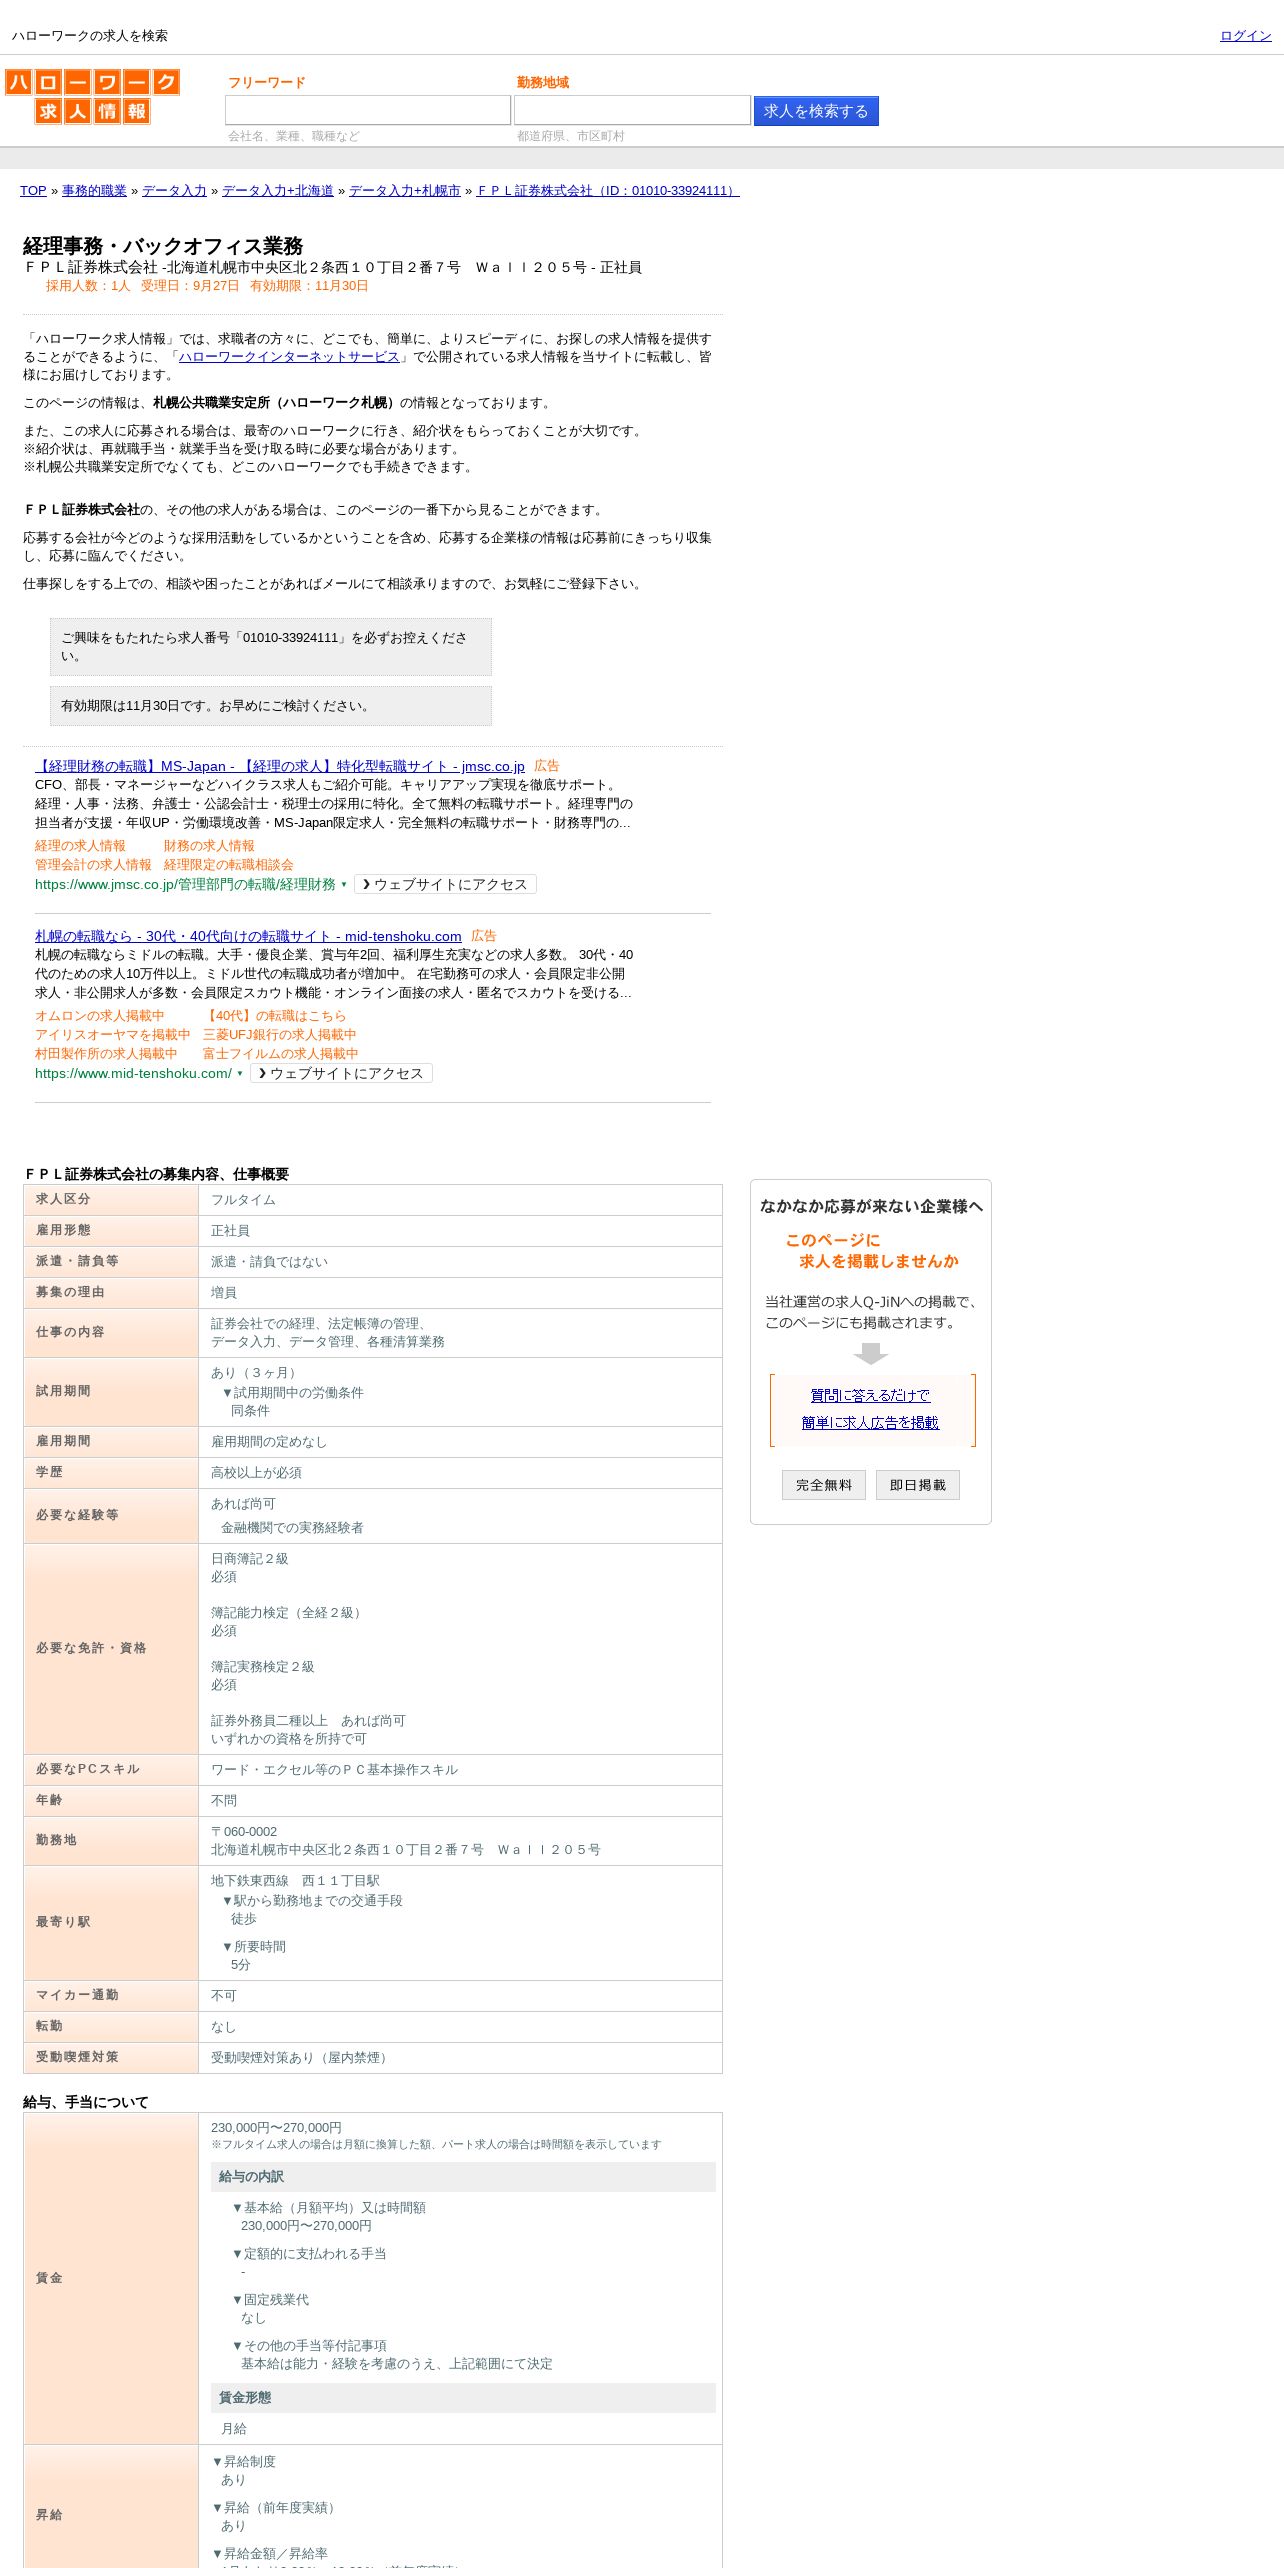Click the 求人番号 01010-33924111 notice box

tap(271, 647)
